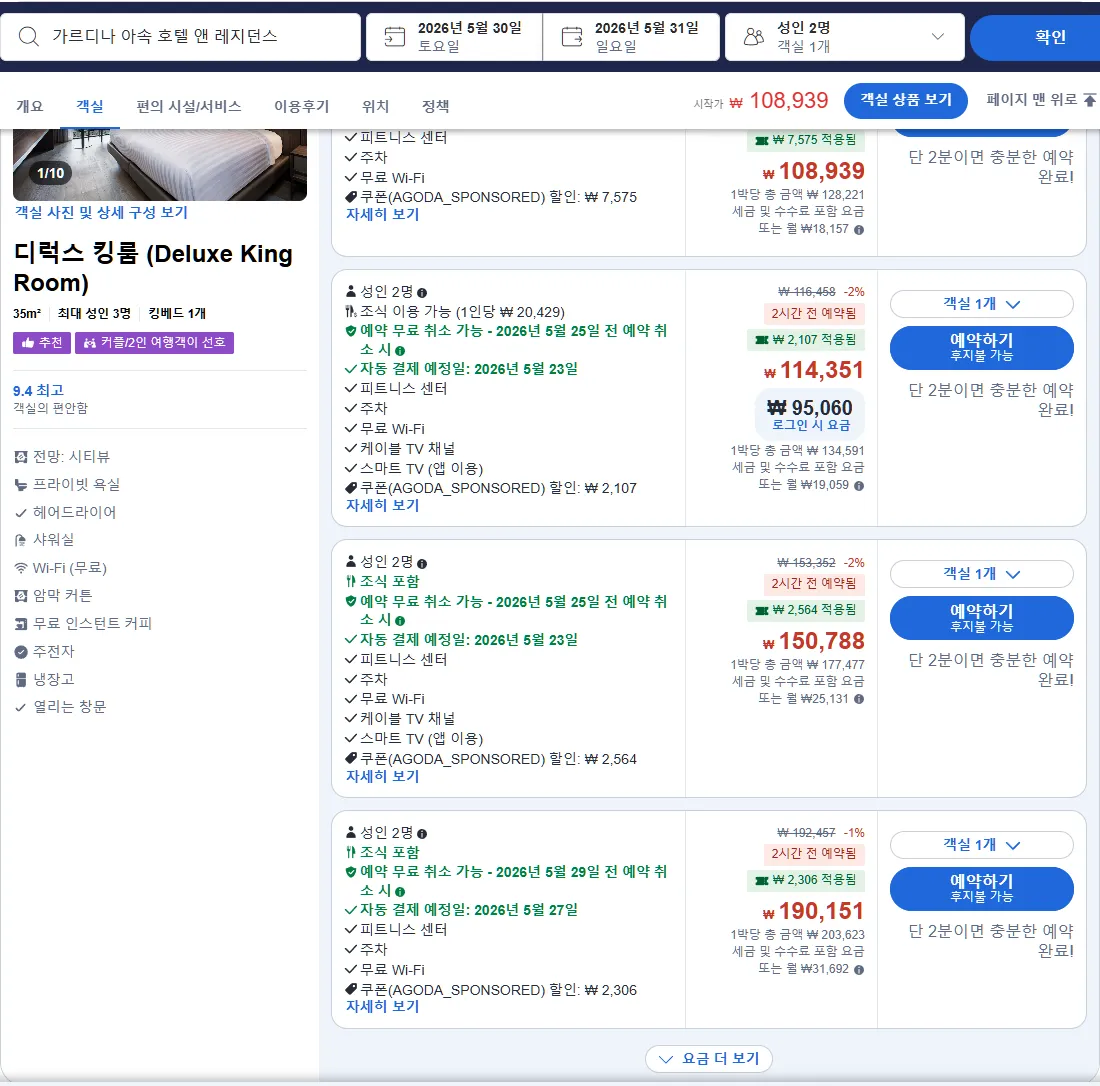
Task: Click 예약하기 for the ₩150,788 offer
Action: (x=981, y=617)
